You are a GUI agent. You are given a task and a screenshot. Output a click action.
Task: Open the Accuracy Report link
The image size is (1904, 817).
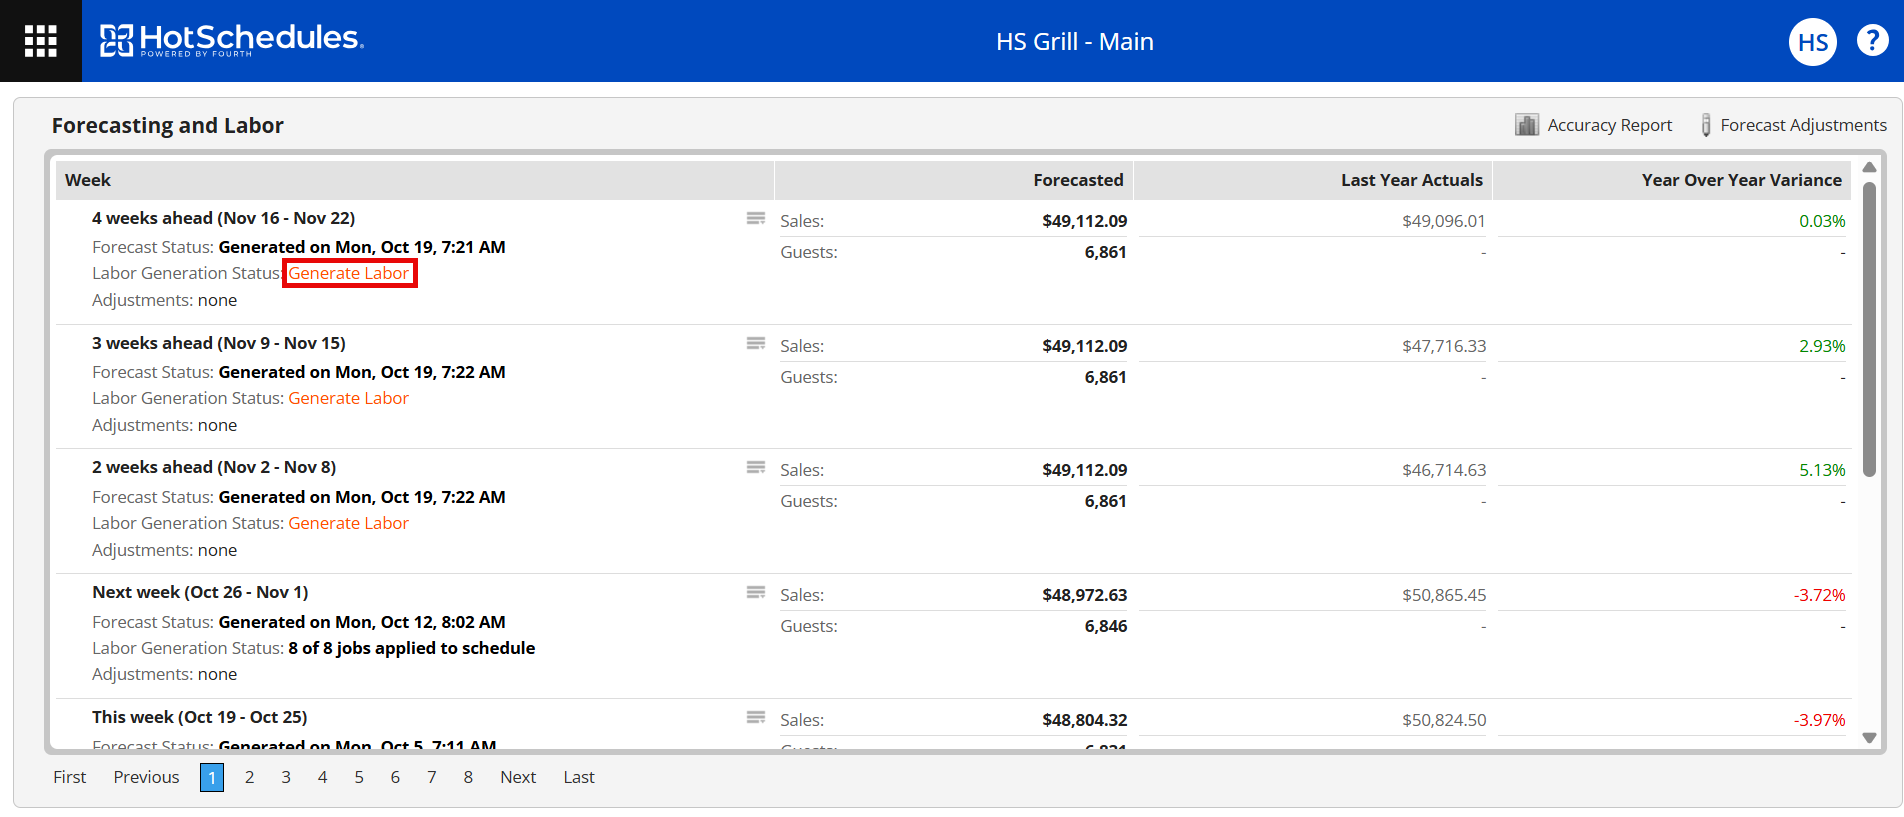[1609, 125]
